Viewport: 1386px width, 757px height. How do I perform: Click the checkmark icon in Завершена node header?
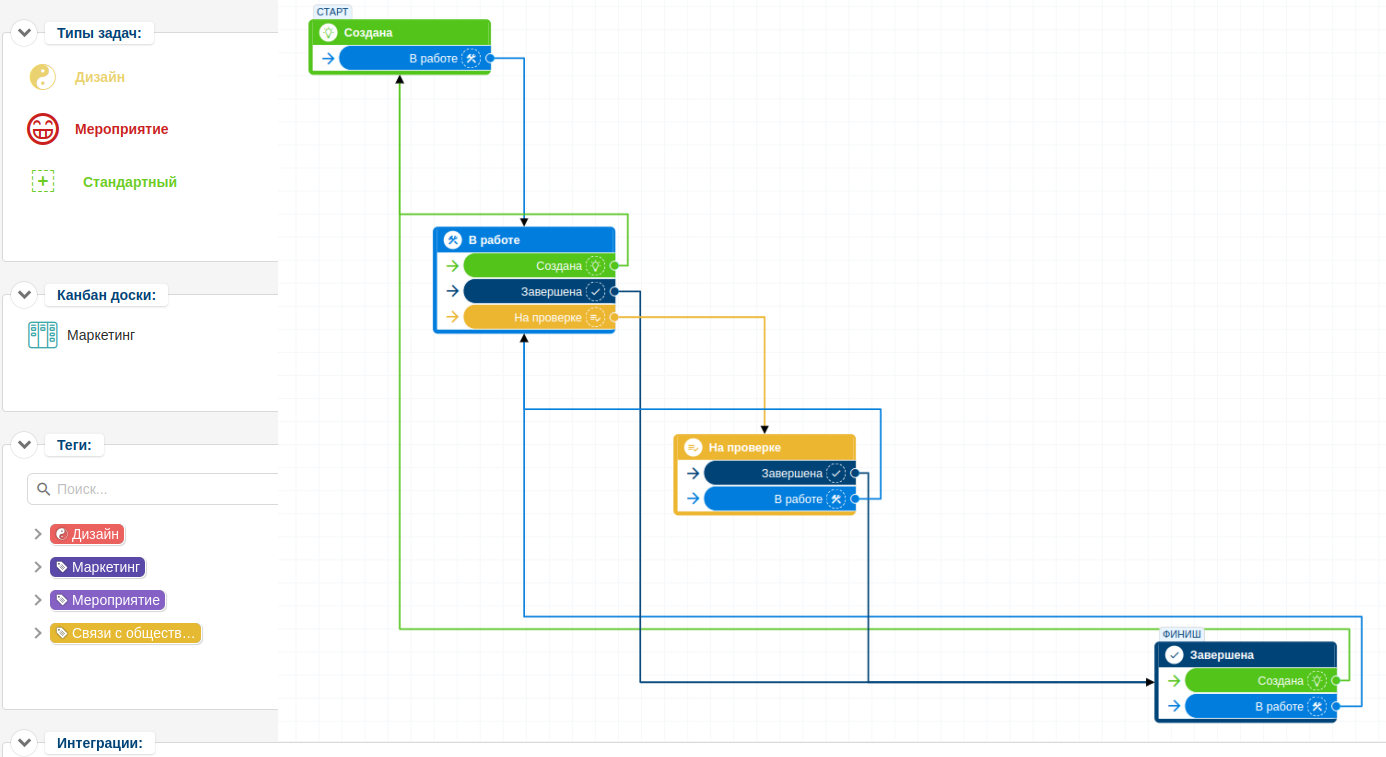click(x=1173, y=655)
